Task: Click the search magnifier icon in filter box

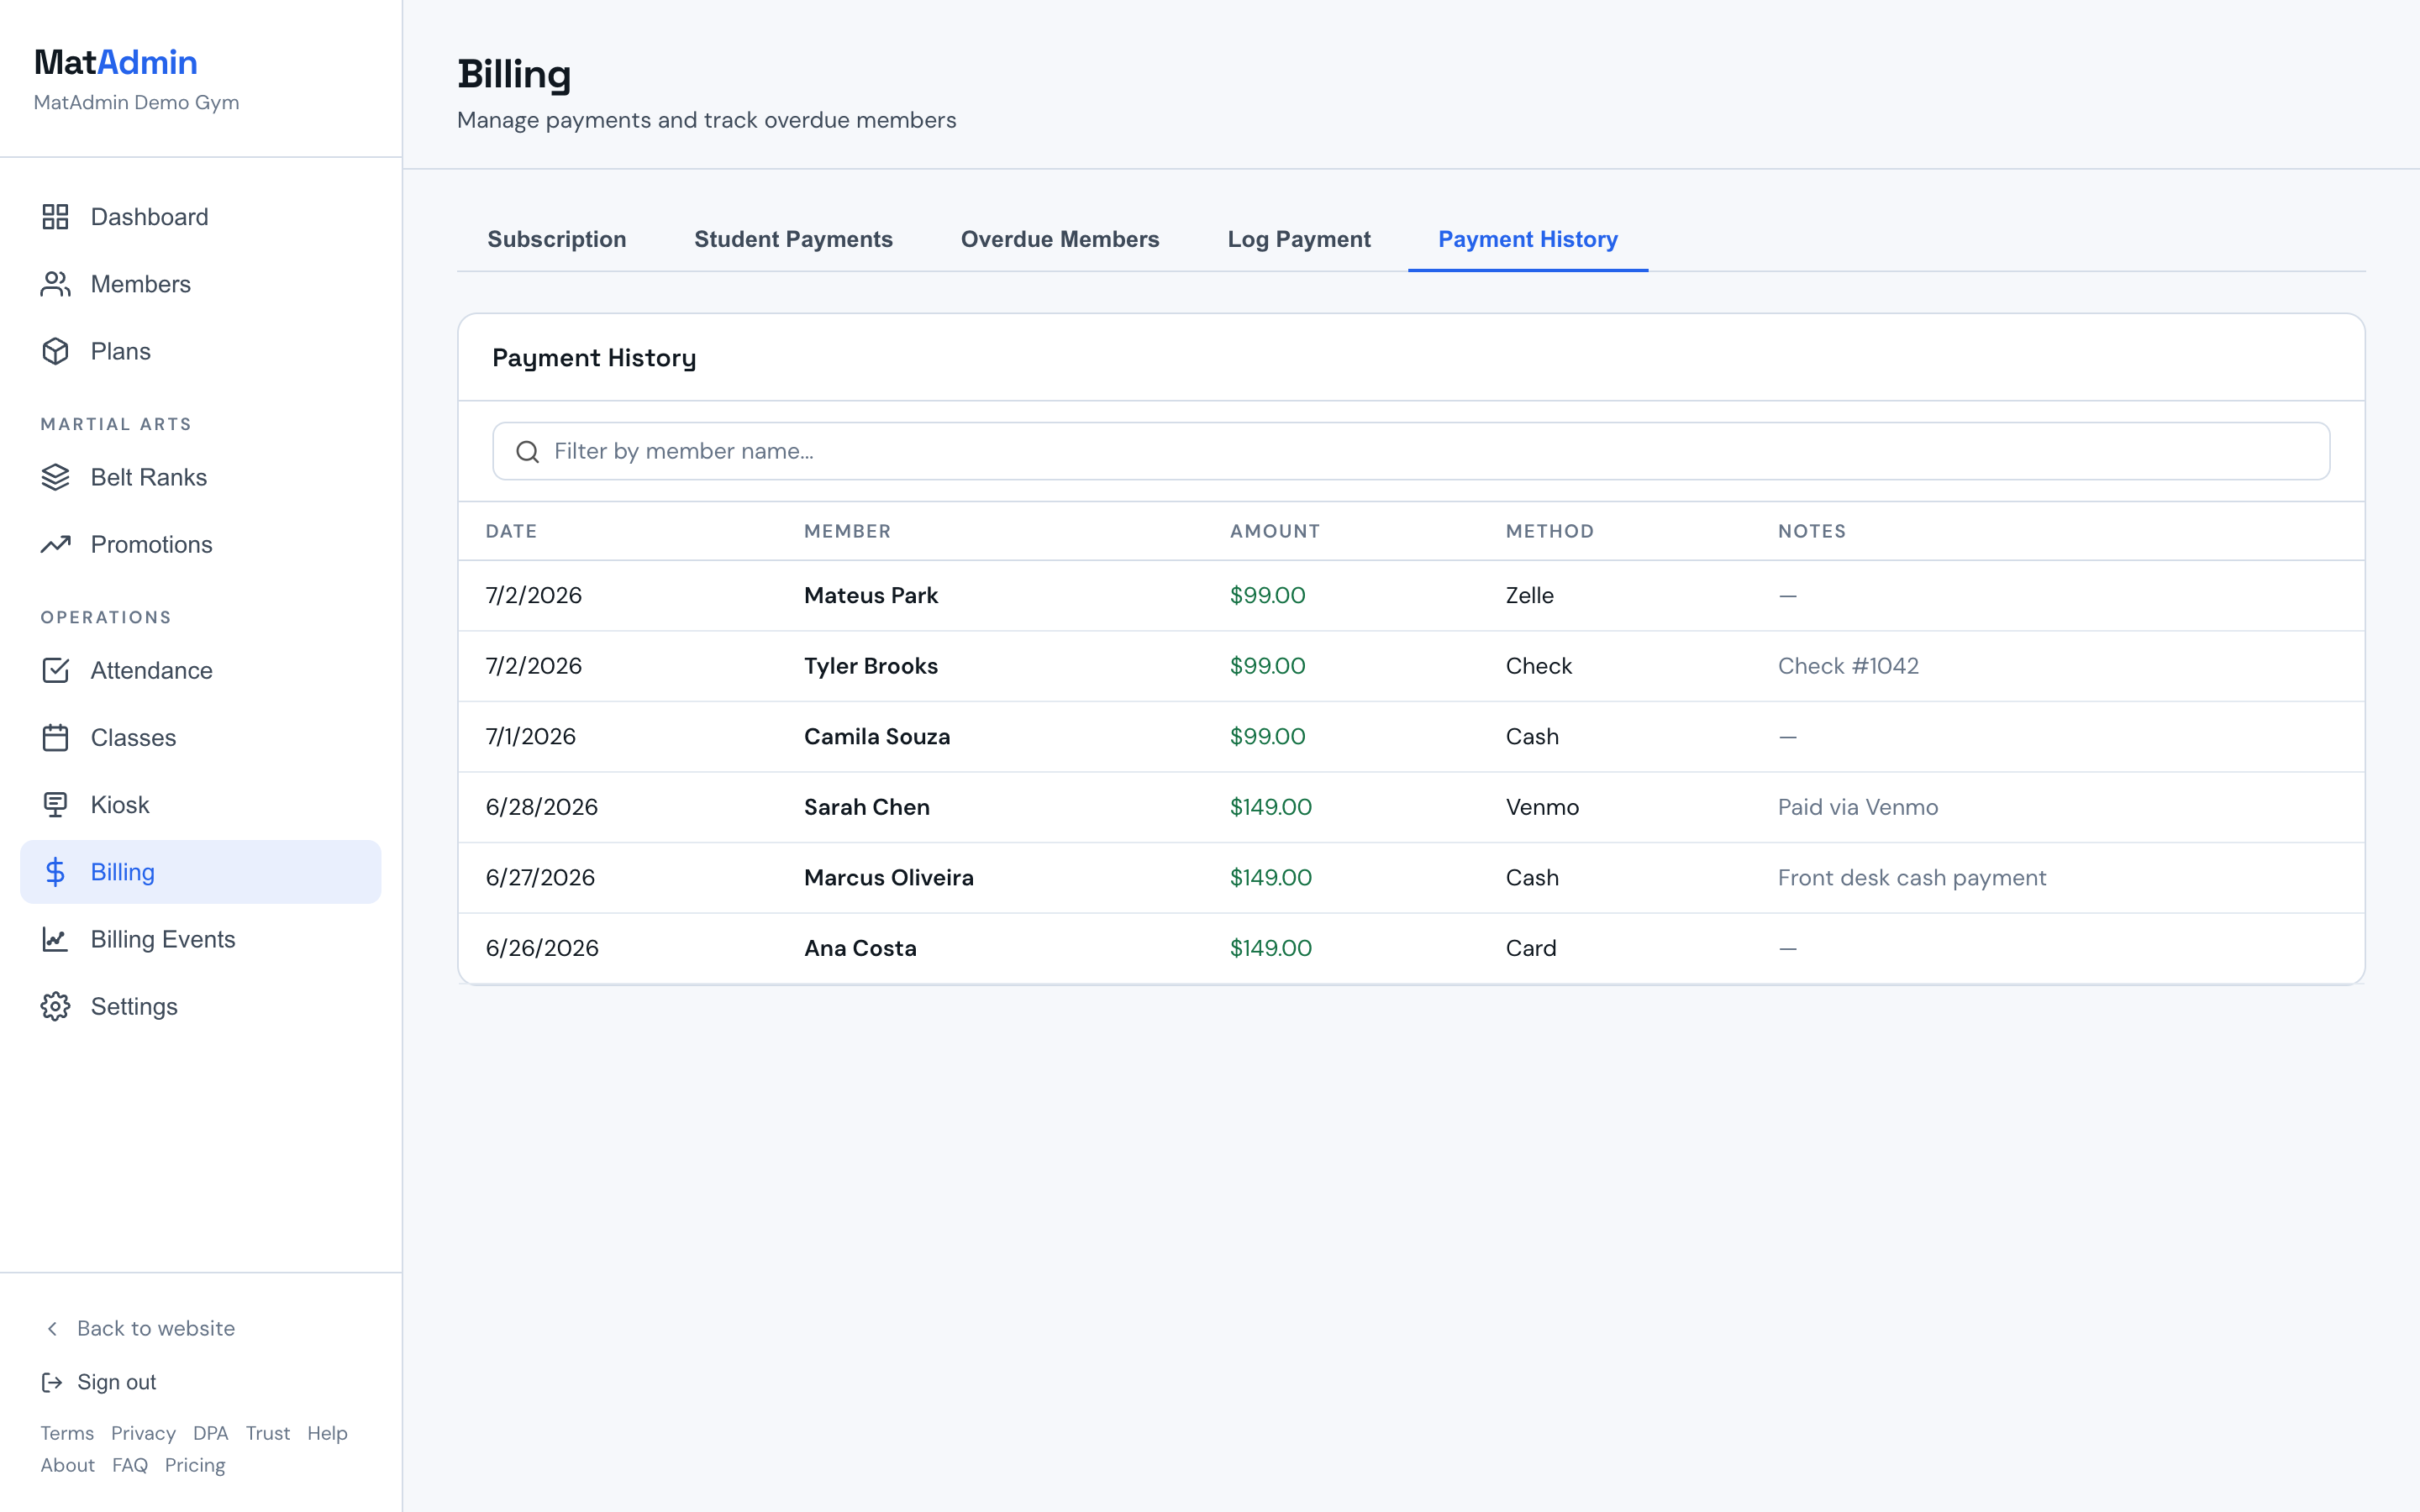Action: click(x=527, y=452)
